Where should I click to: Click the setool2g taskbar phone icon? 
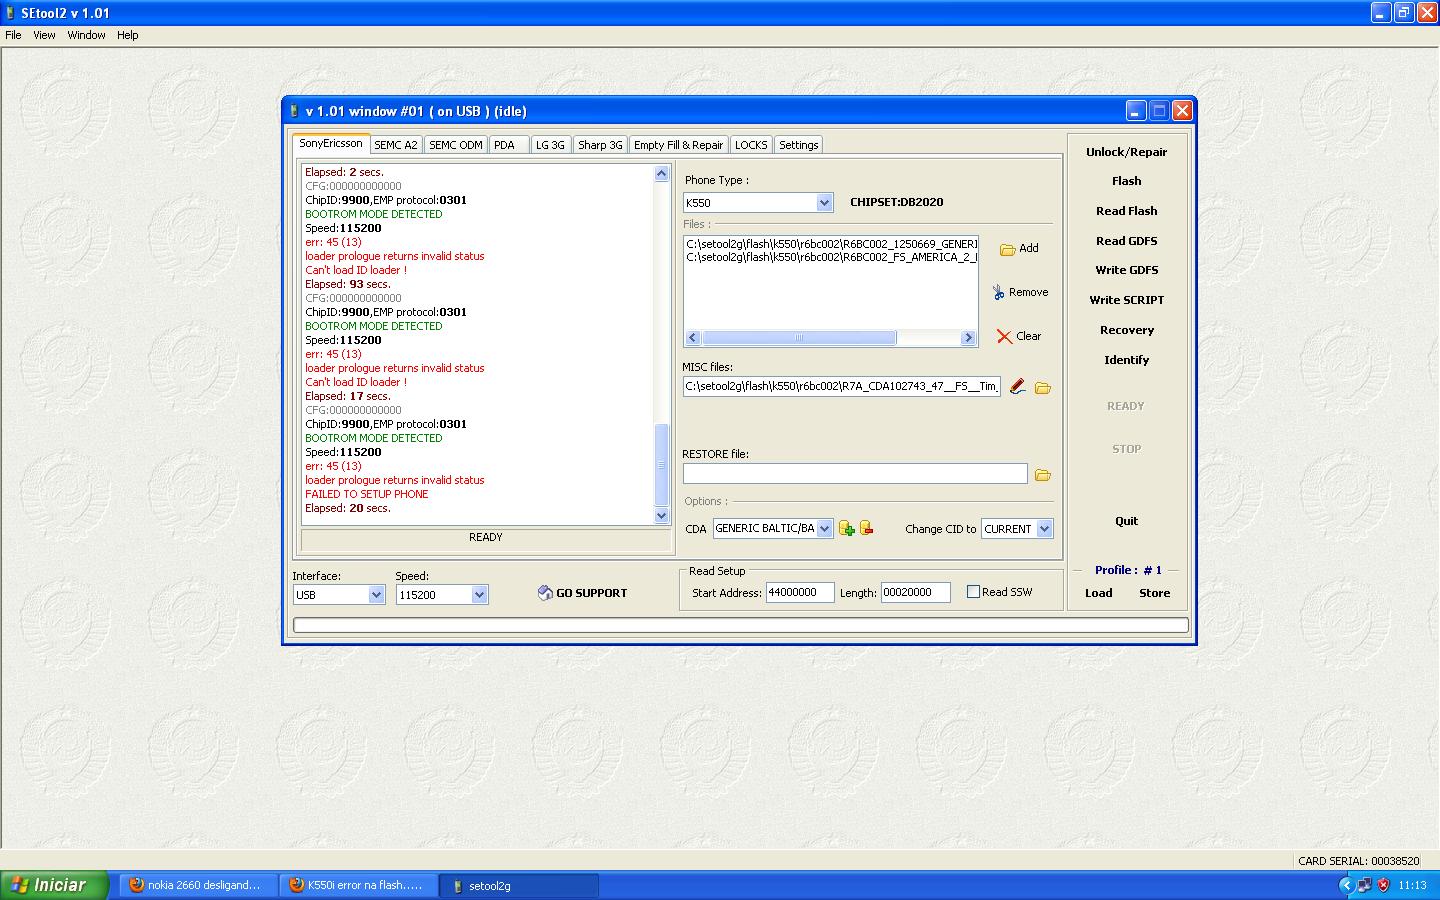(458, 886)
